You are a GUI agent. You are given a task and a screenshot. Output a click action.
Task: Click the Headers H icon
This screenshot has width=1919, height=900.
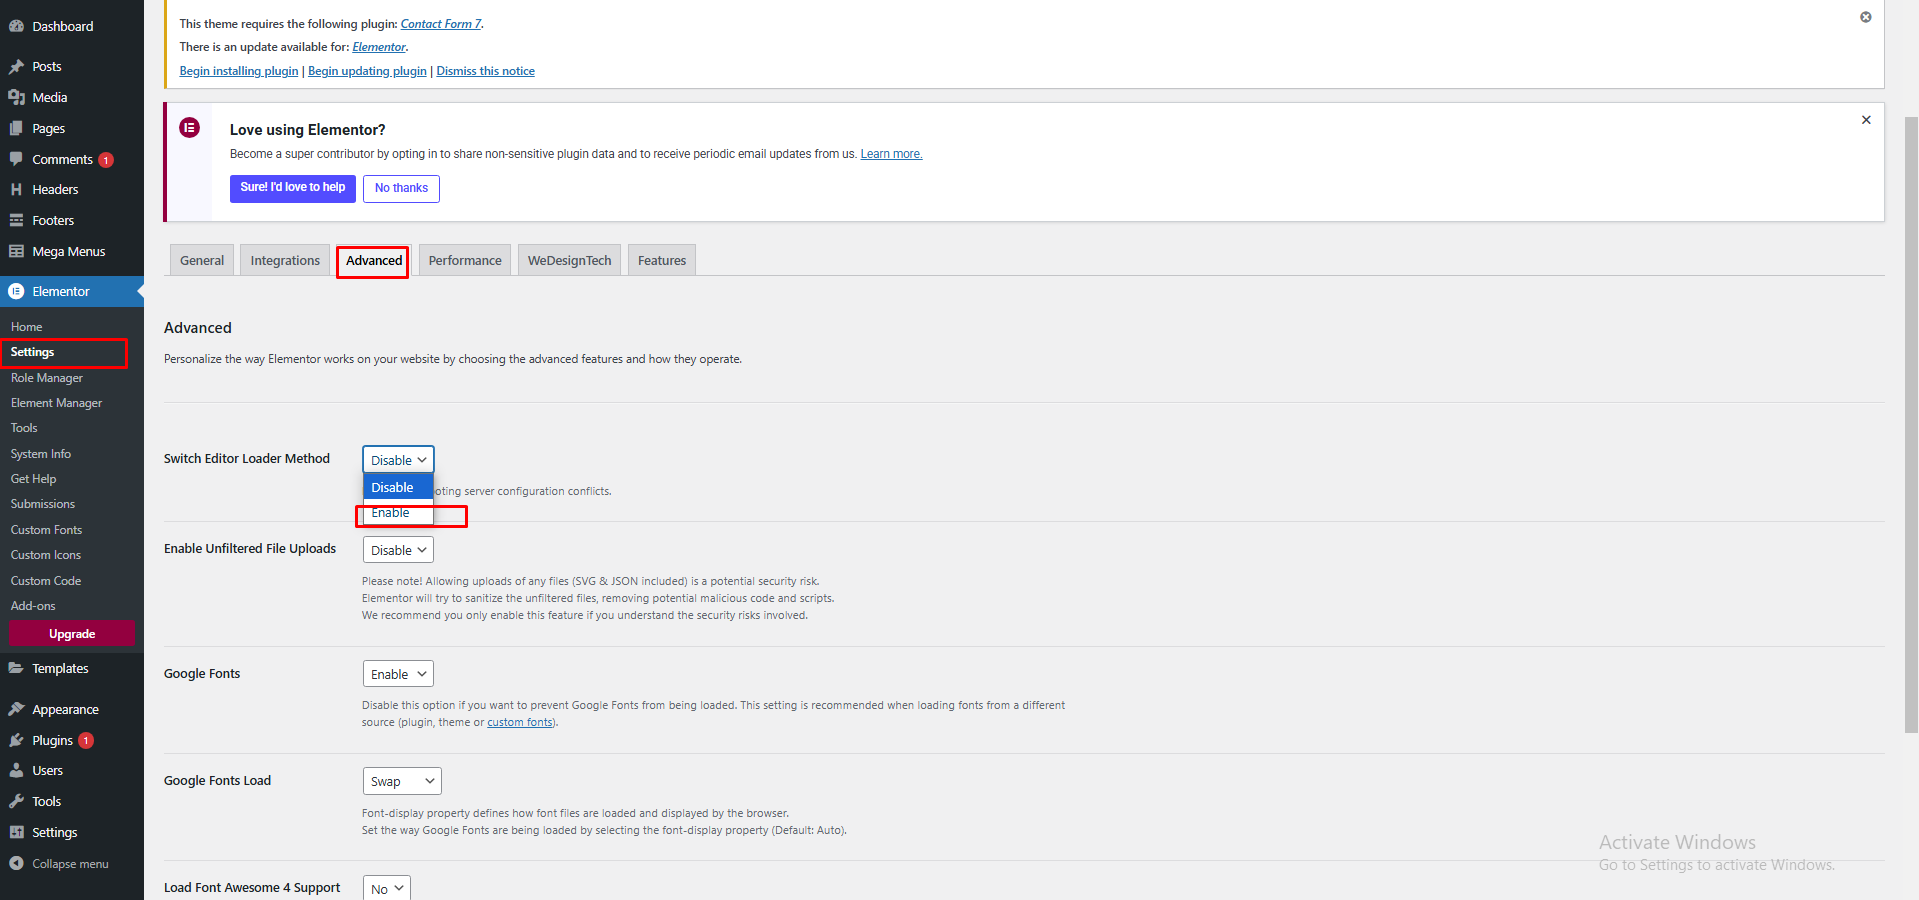[16, 189]
